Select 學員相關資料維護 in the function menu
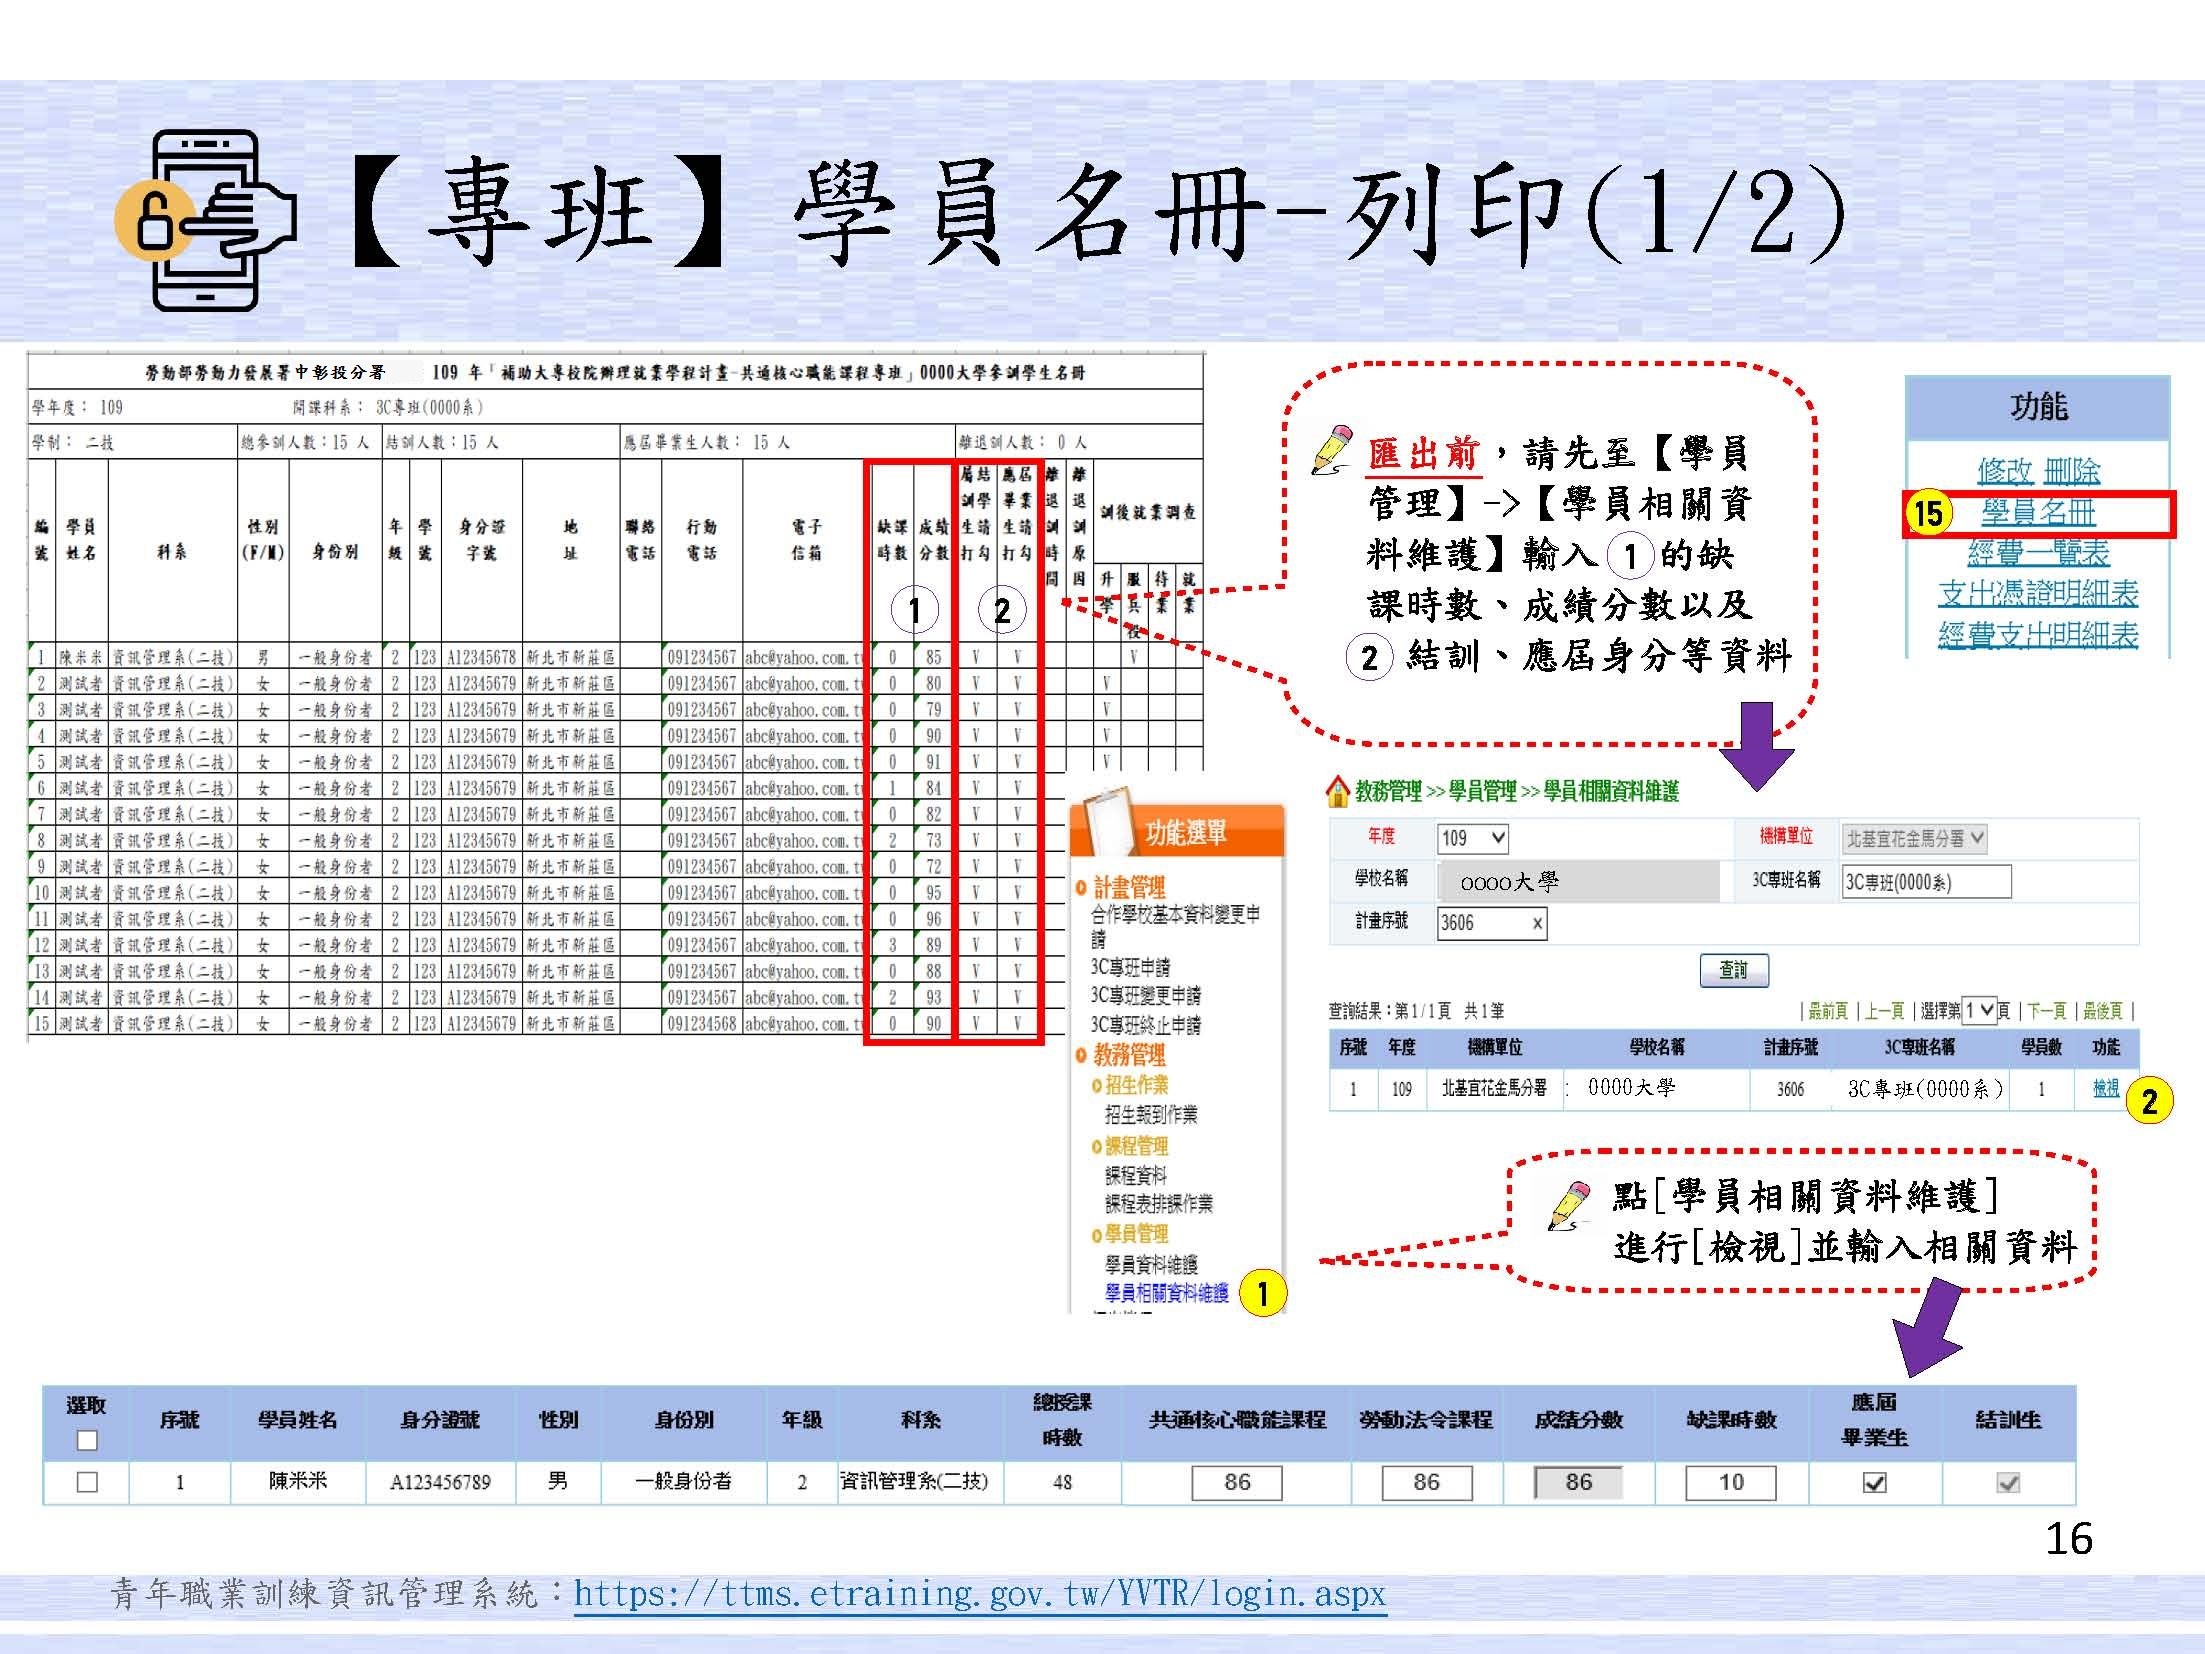This screenshot has height=1654, width=2205. 1166,1293
